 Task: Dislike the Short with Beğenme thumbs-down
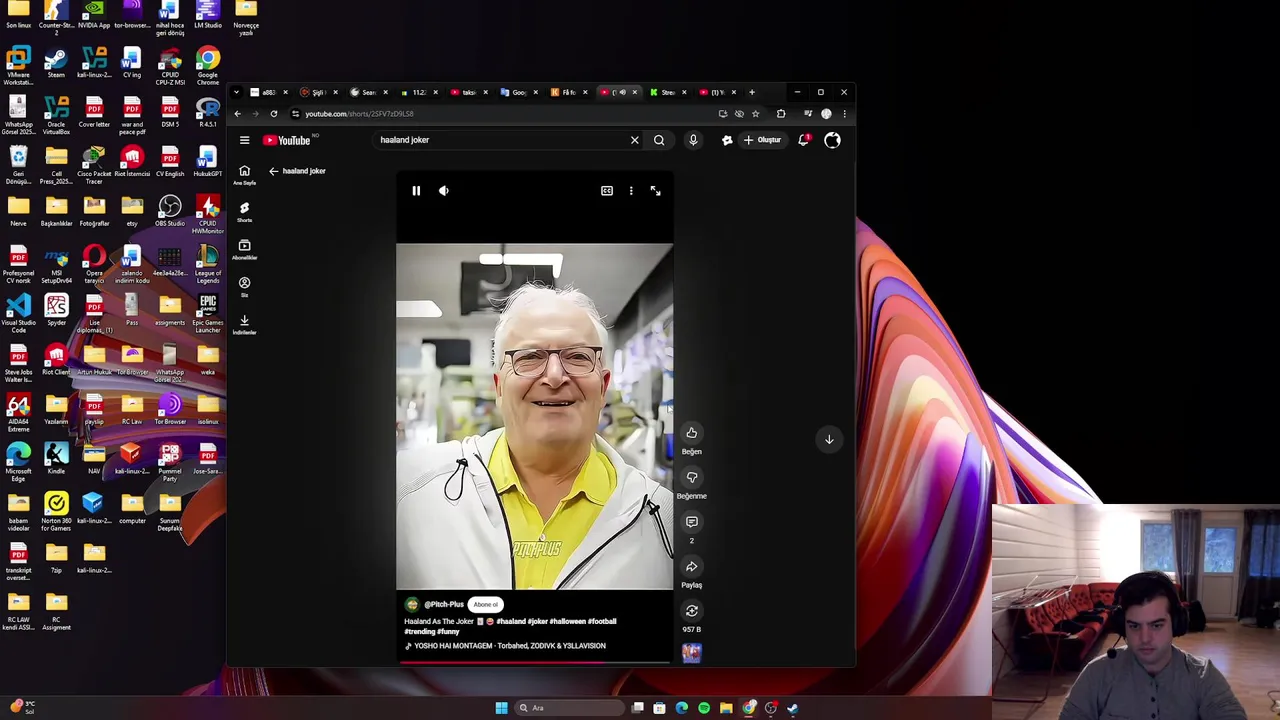[x=691, y=477]
